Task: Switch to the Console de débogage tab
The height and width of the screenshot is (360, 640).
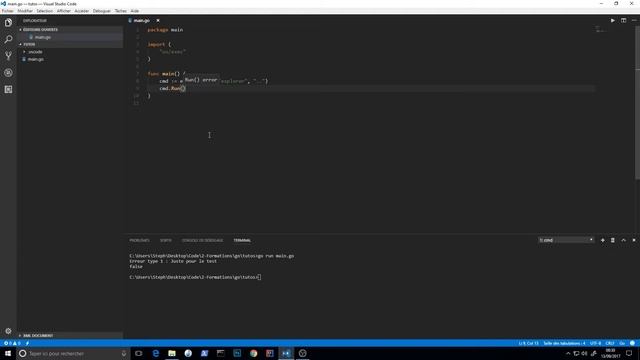Action: (x=202, y=240)
